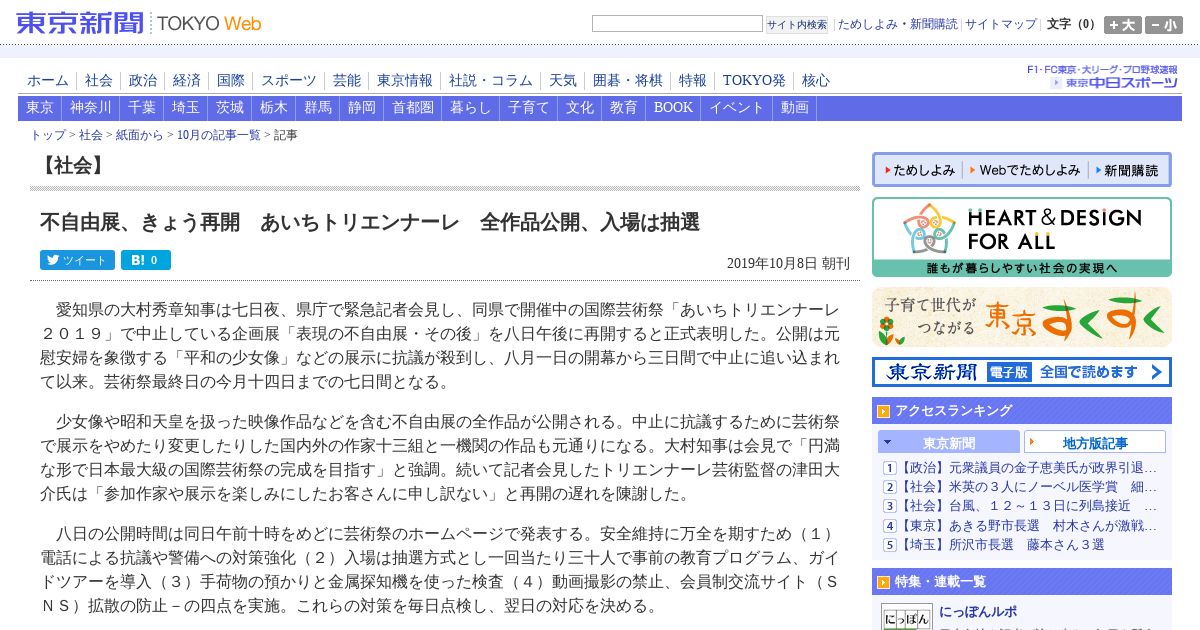
Task: Increase text size with ＋大 button
Action: point(1123,25)
